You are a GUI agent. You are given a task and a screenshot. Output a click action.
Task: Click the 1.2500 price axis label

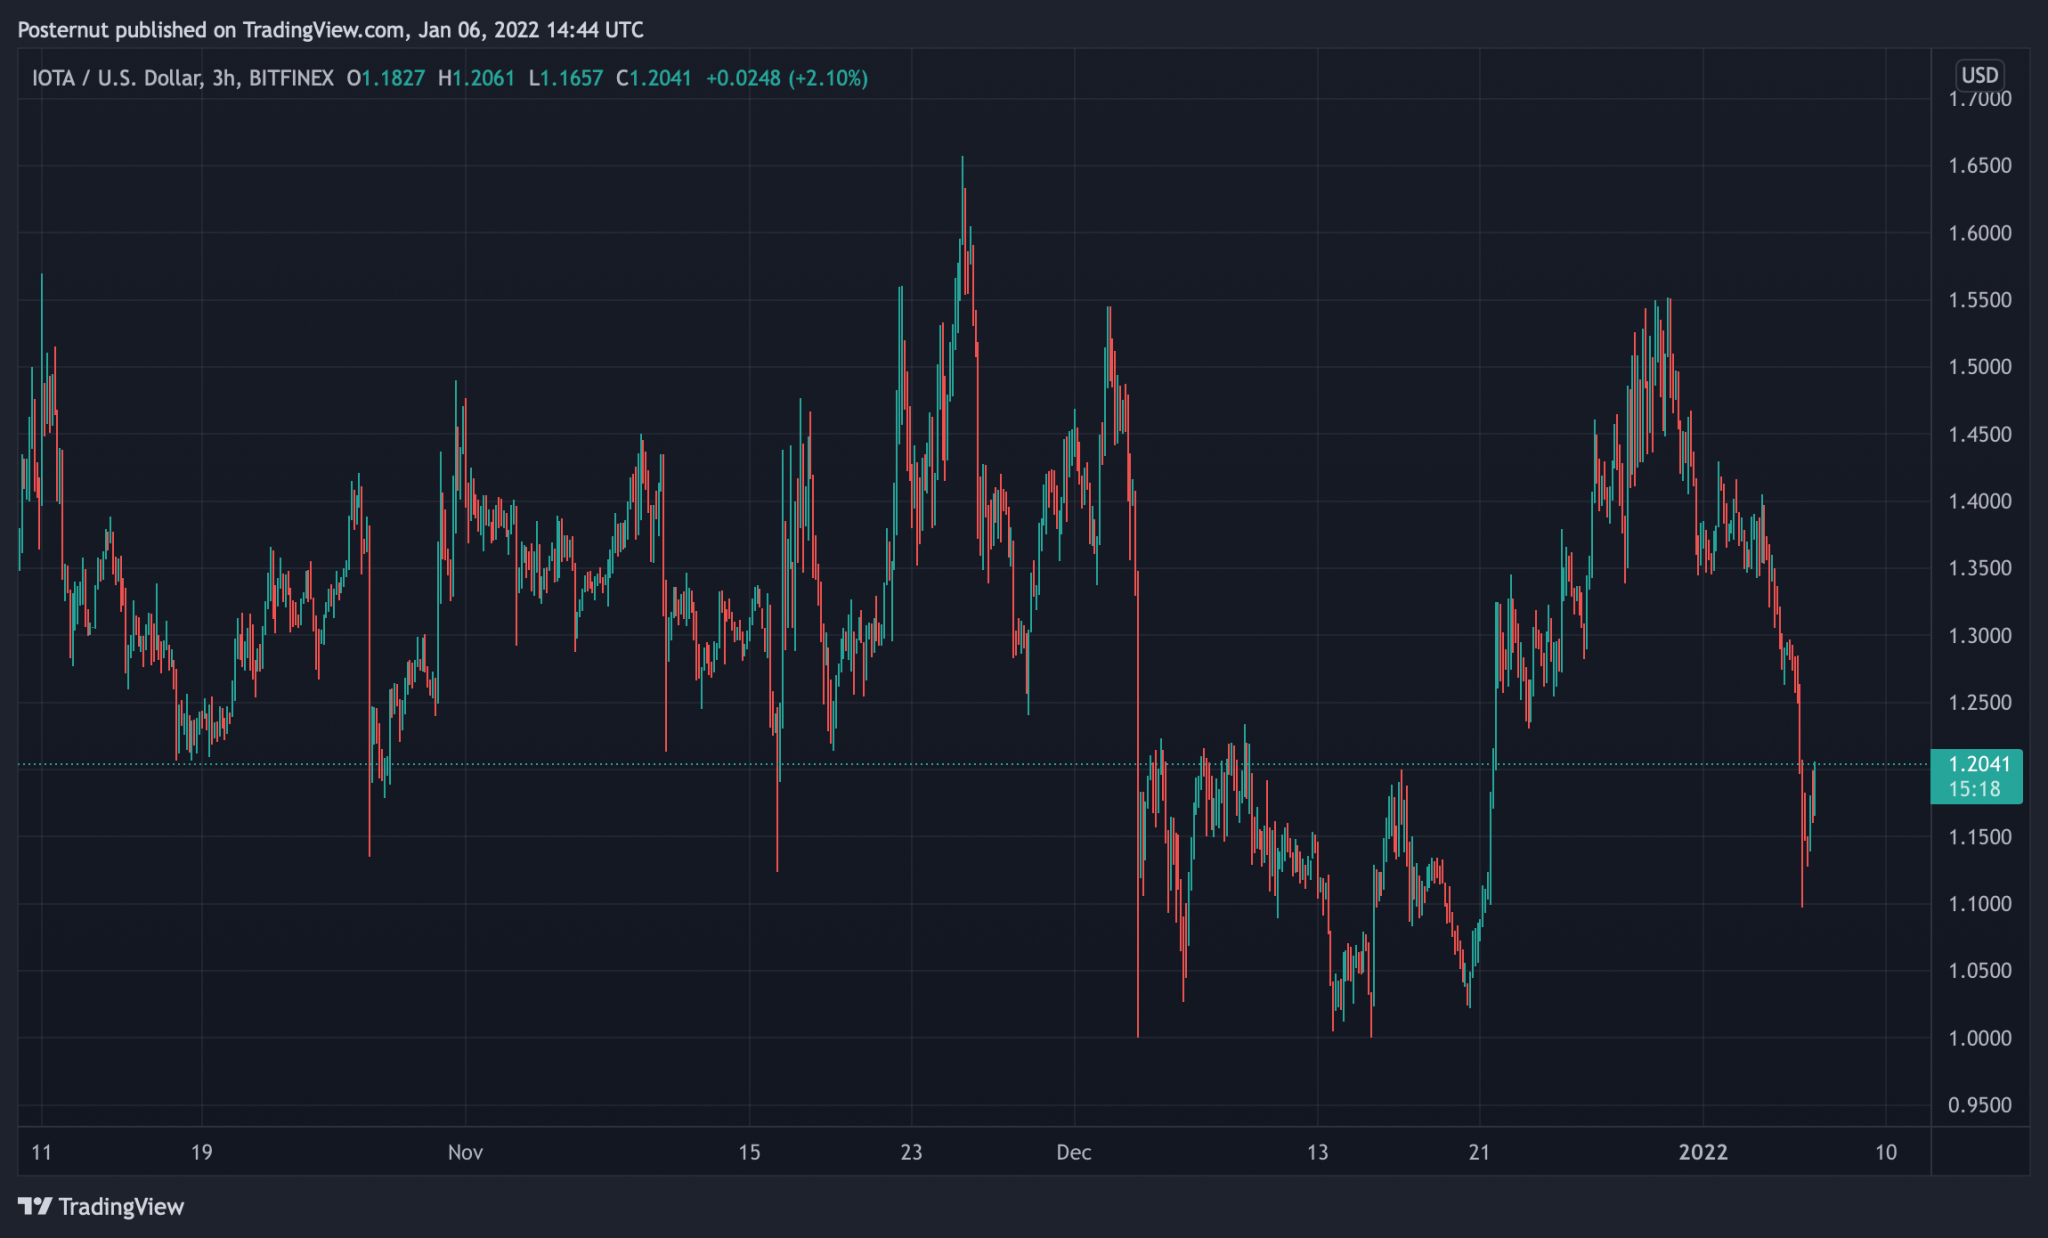coord(1980,703)
